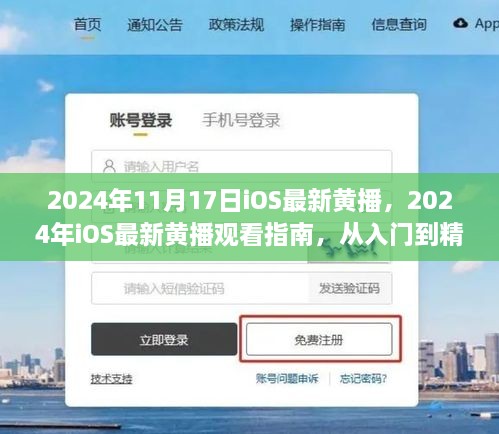Click the cloud download App icon
The width and height of the screenshot is (499, 434).
460,23
